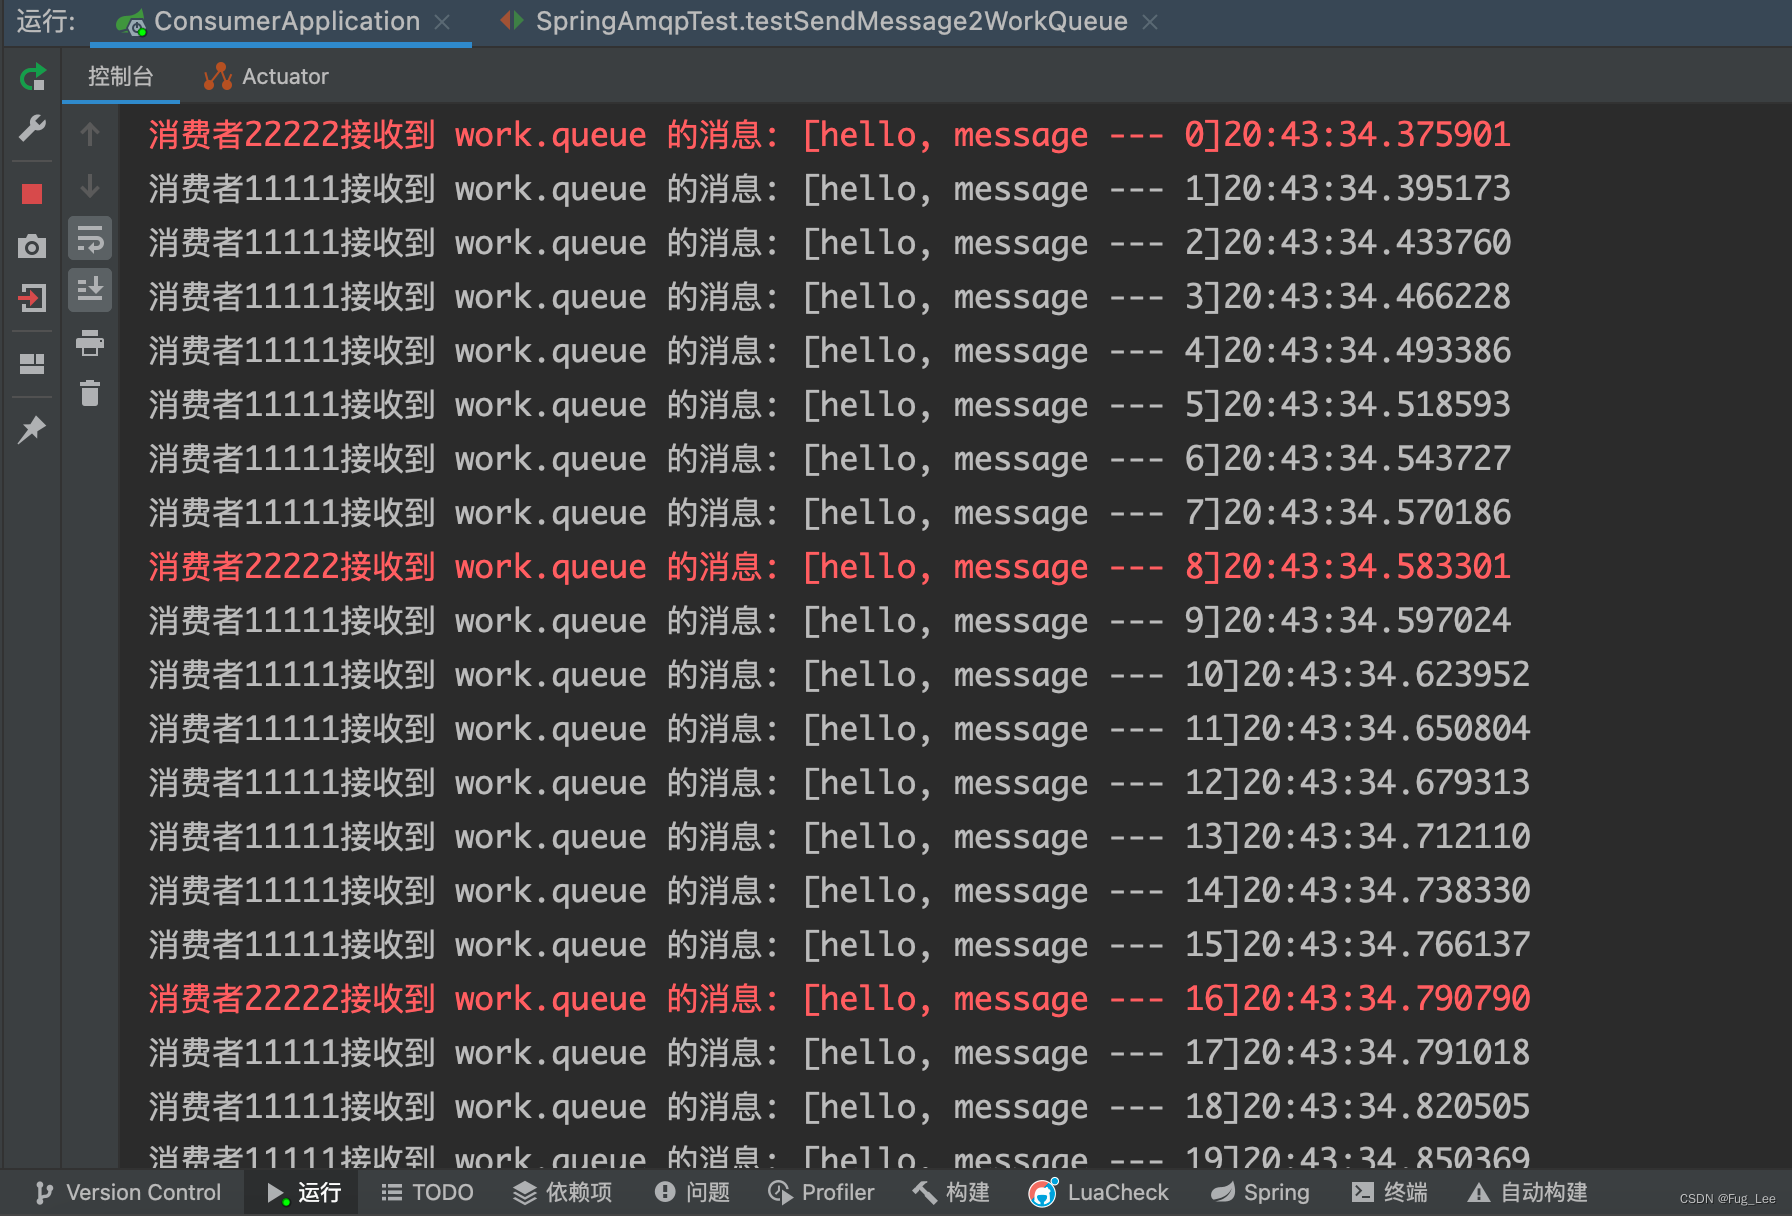Viewport: 1792px width, 1216px height.
Task: Click the log line for message 6
Action: (x=829, y=458)
